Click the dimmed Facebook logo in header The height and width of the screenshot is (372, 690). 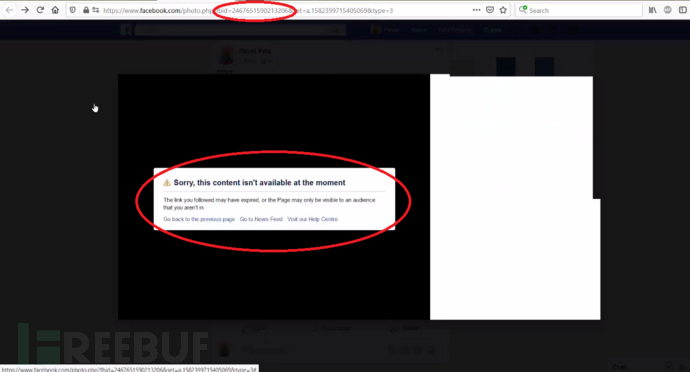[126, 30]
